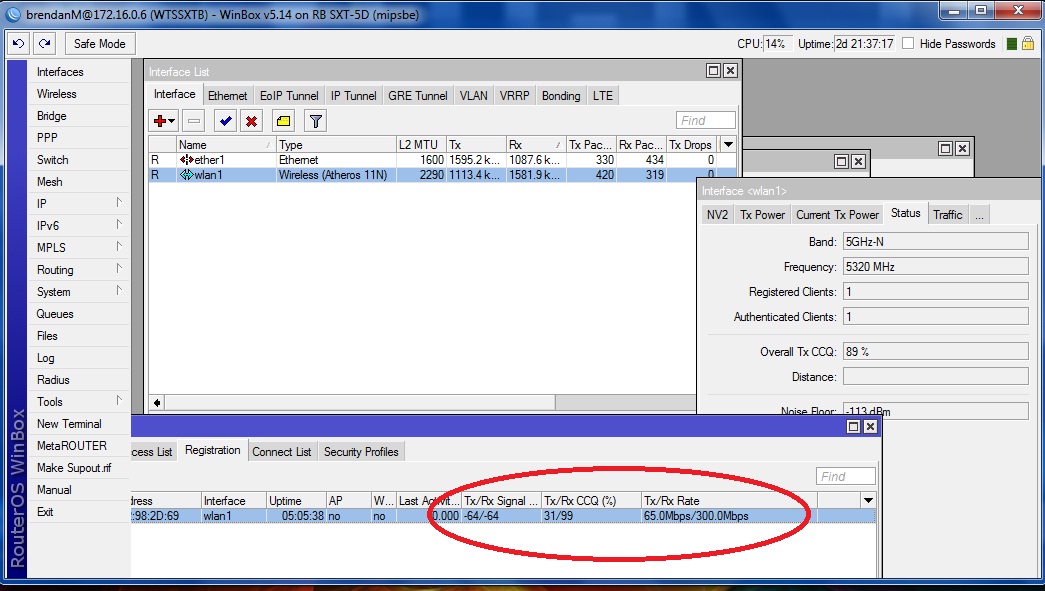Click Exit in the sidebar
This screenshot has height=591, width=1045.
[45, 512]
